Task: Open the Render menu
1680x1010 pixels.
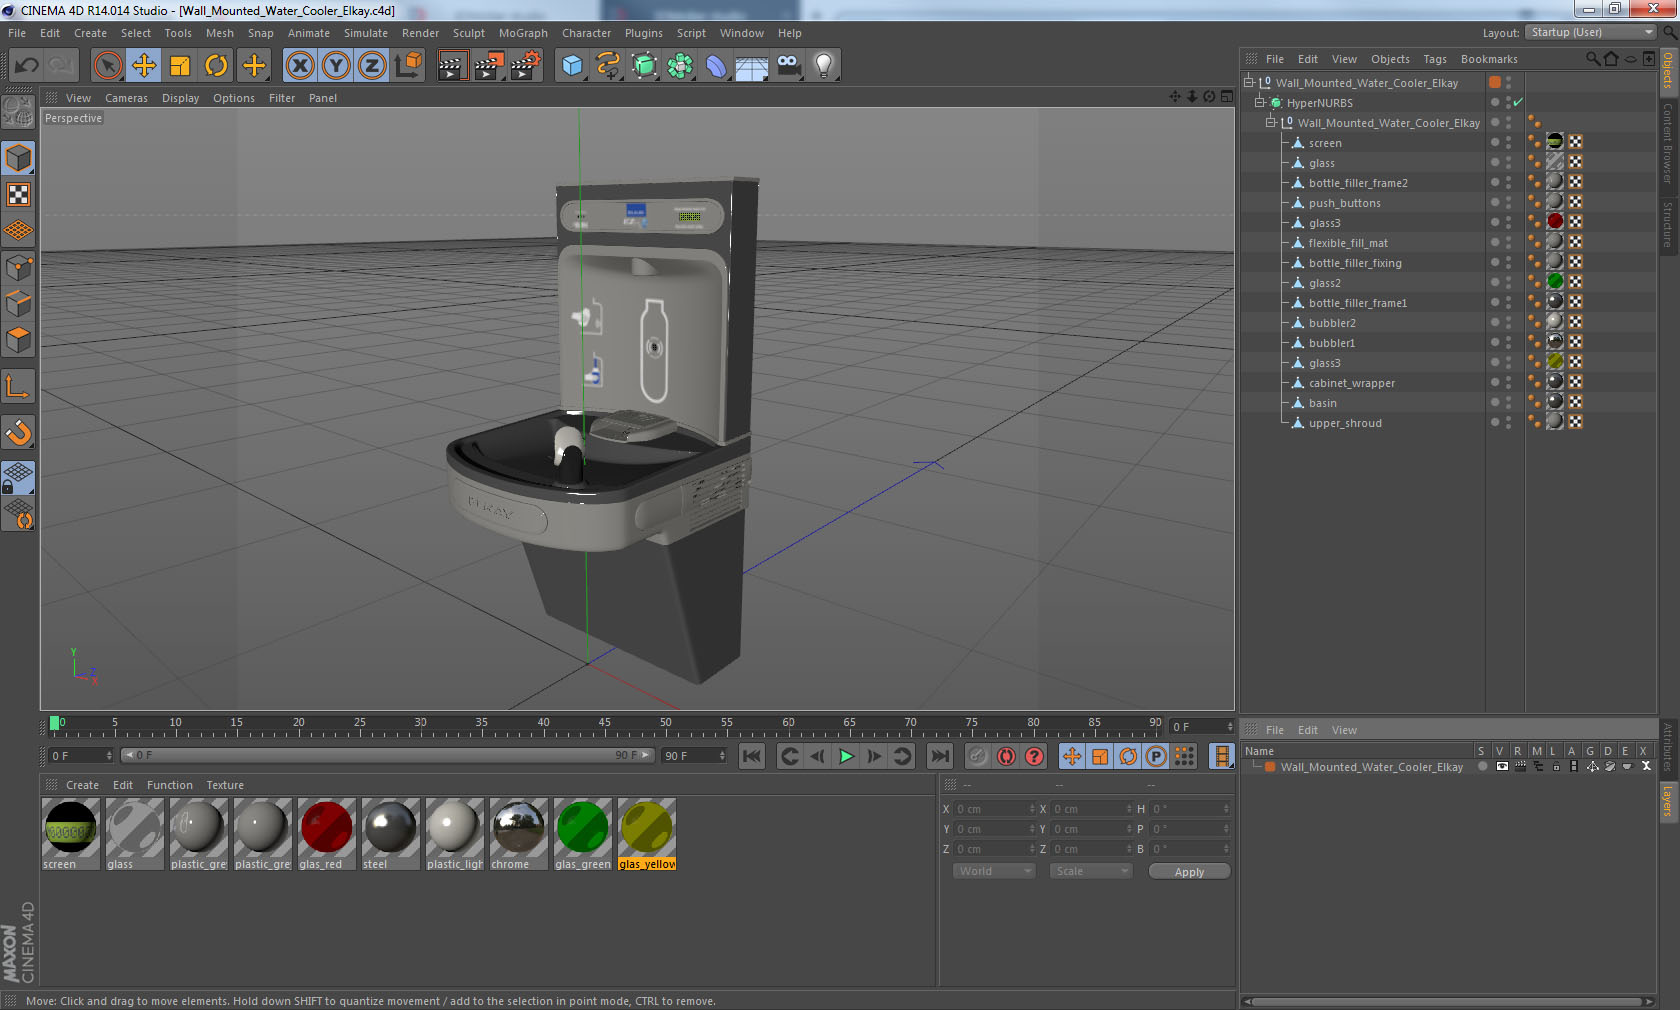Action: pyautogui.click(x=420, y=33)
